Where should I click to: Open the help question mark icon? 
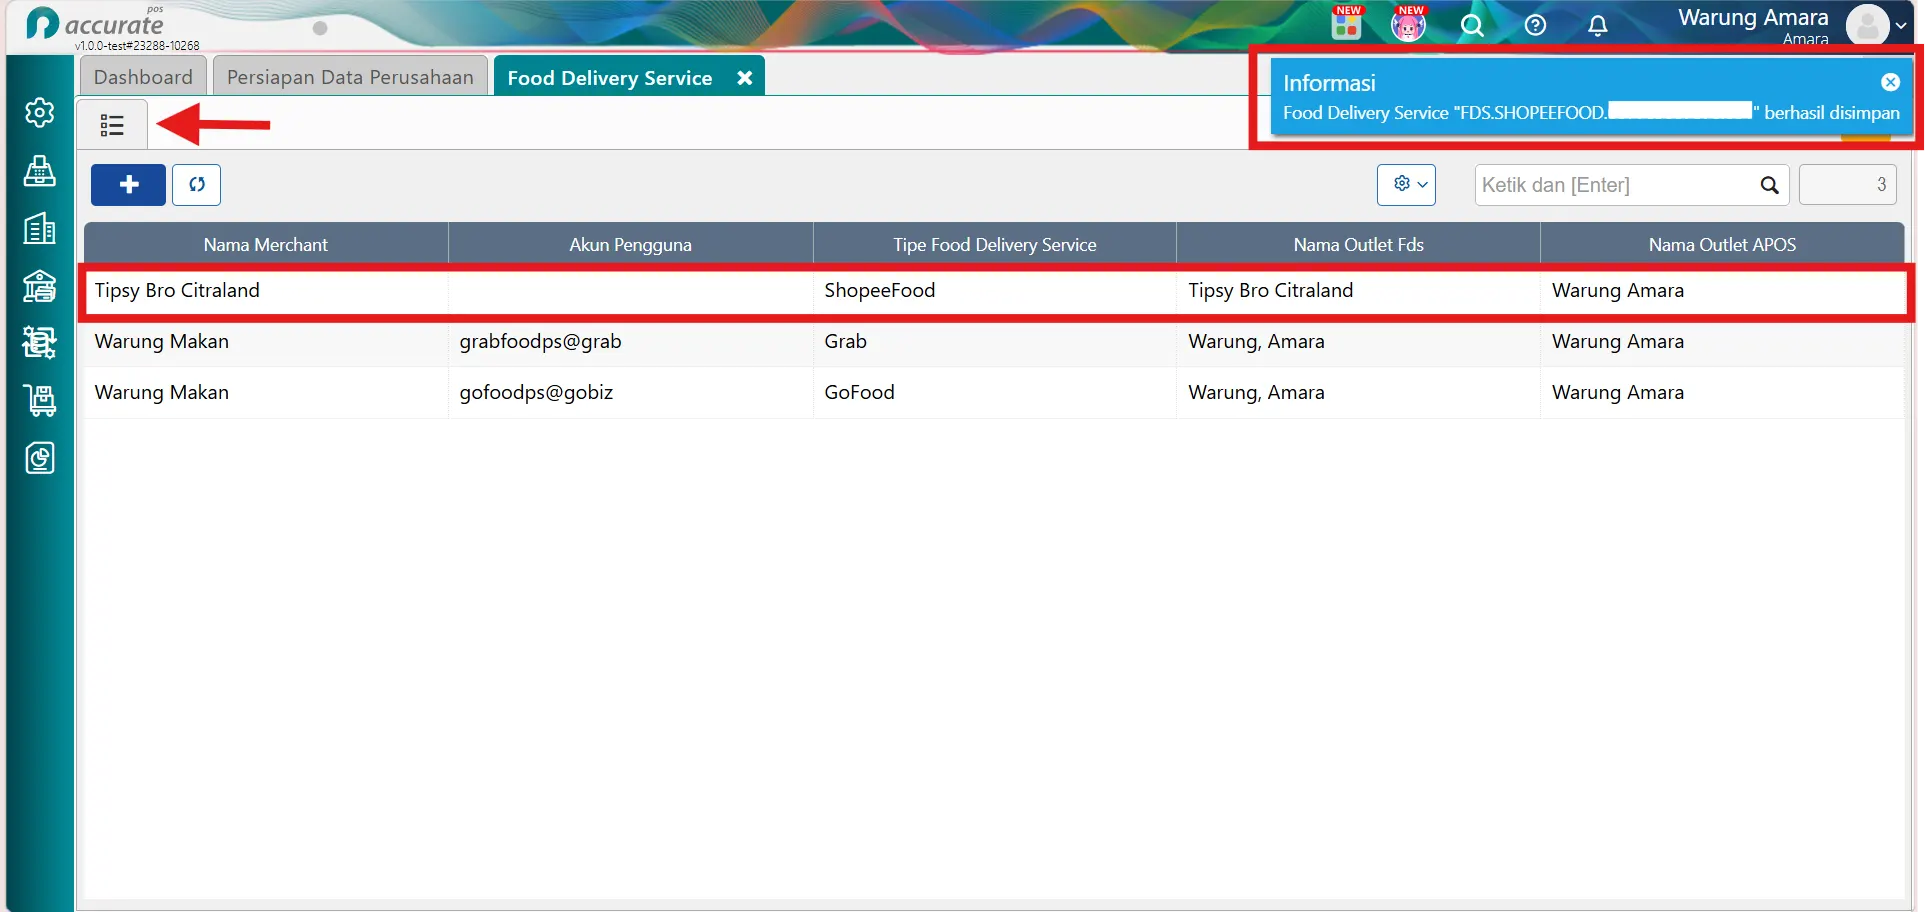1535,26
